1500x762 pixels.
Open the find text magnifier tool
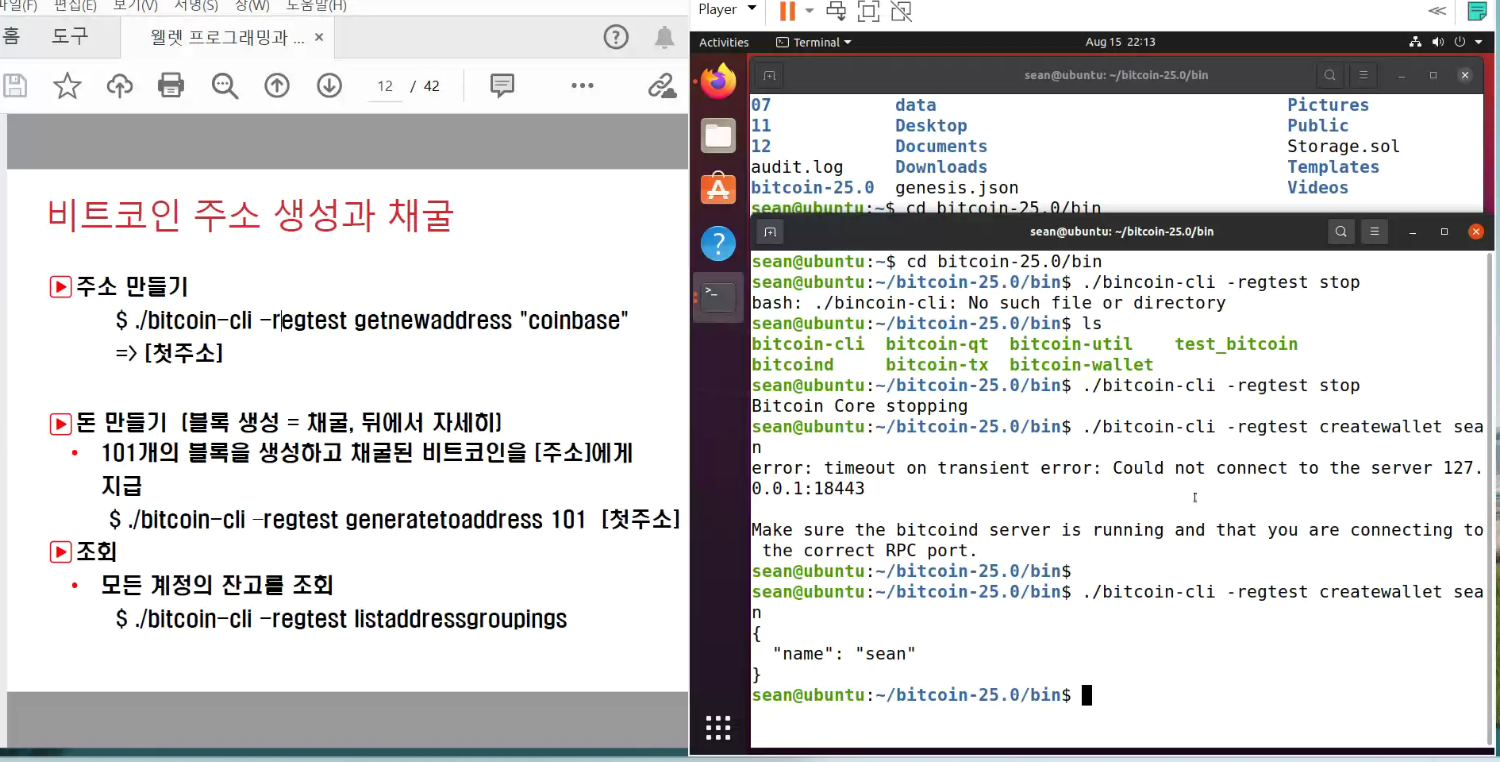(x=225, y=86)
